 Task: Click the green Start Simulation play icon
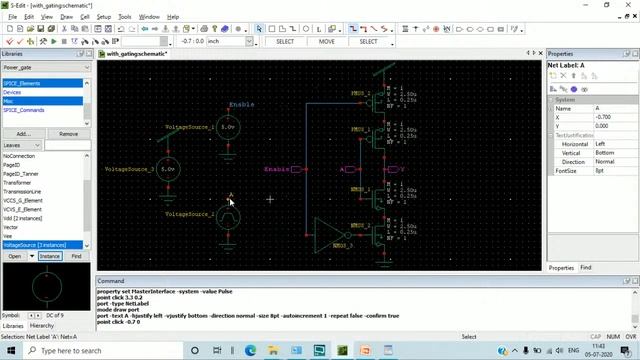click(54, 41)
